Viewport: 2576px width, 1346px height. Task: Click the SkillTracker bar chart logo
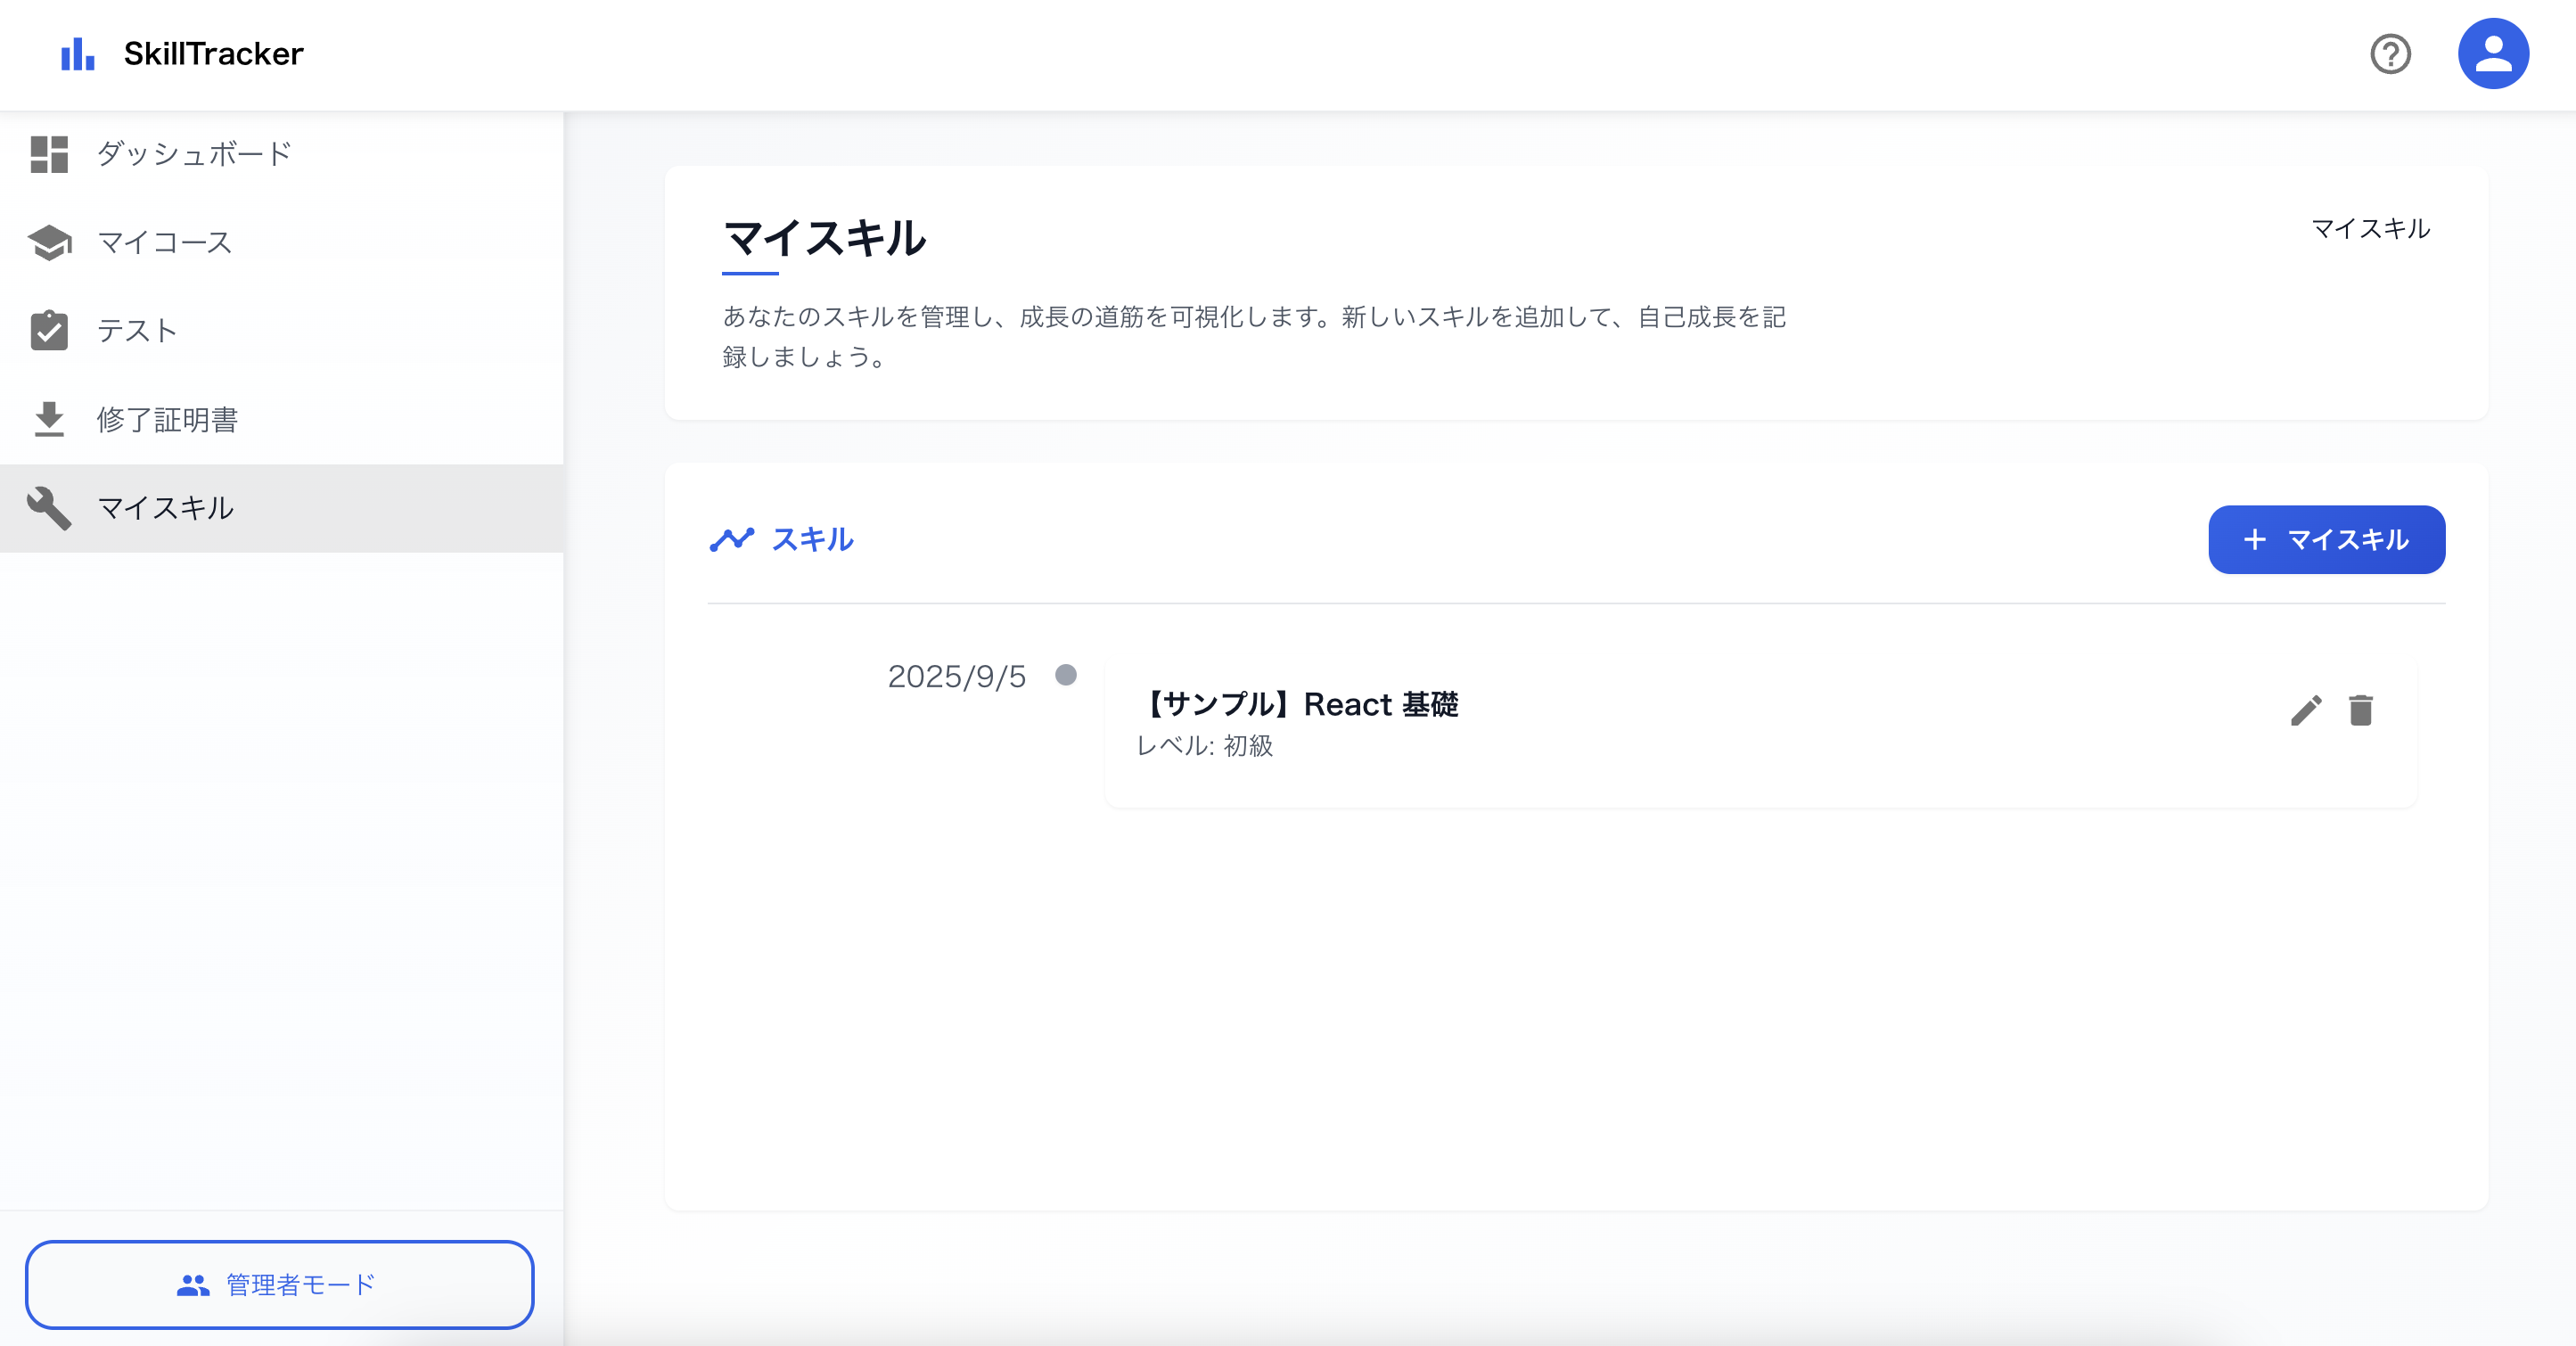point(77,54)
